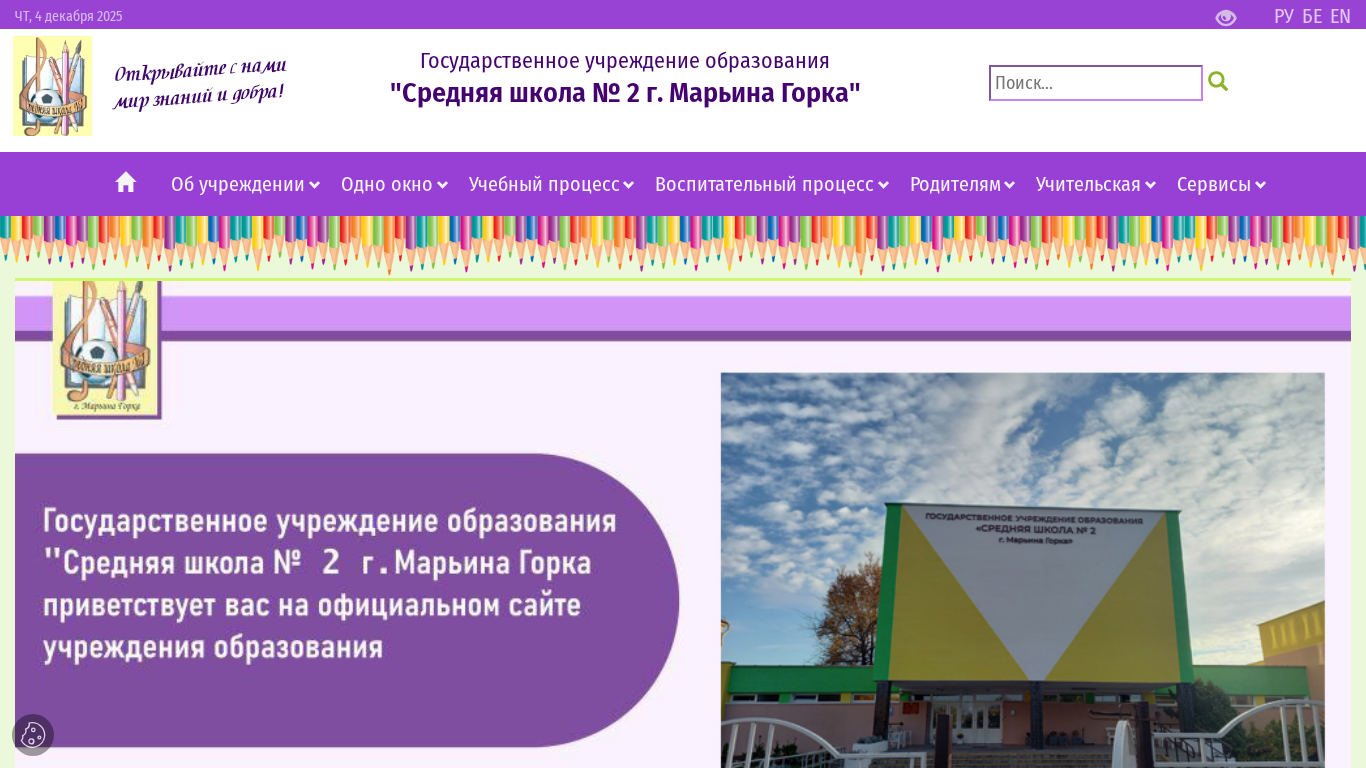Click the heading "Государственное учреждение образования" in header

click(625, 61)
